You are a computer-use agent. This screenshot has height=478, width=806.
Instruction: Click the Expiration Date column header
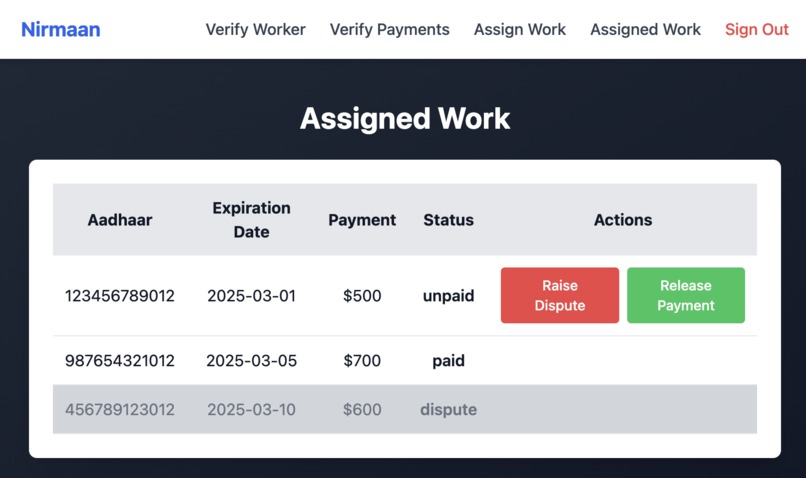[251, 220]
